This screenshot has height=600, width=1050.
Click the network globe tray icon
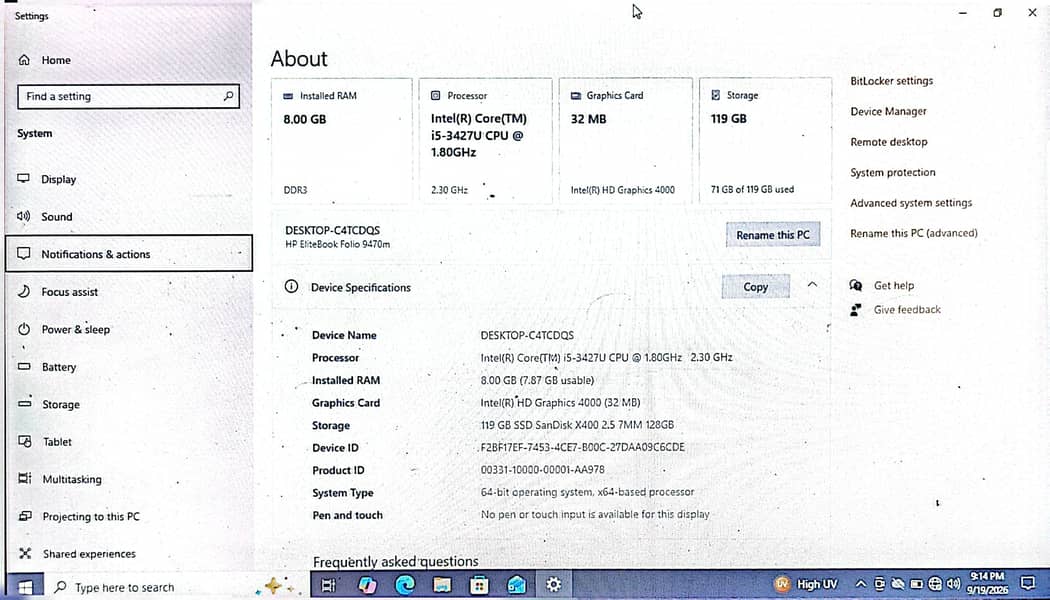pos(935,585)
